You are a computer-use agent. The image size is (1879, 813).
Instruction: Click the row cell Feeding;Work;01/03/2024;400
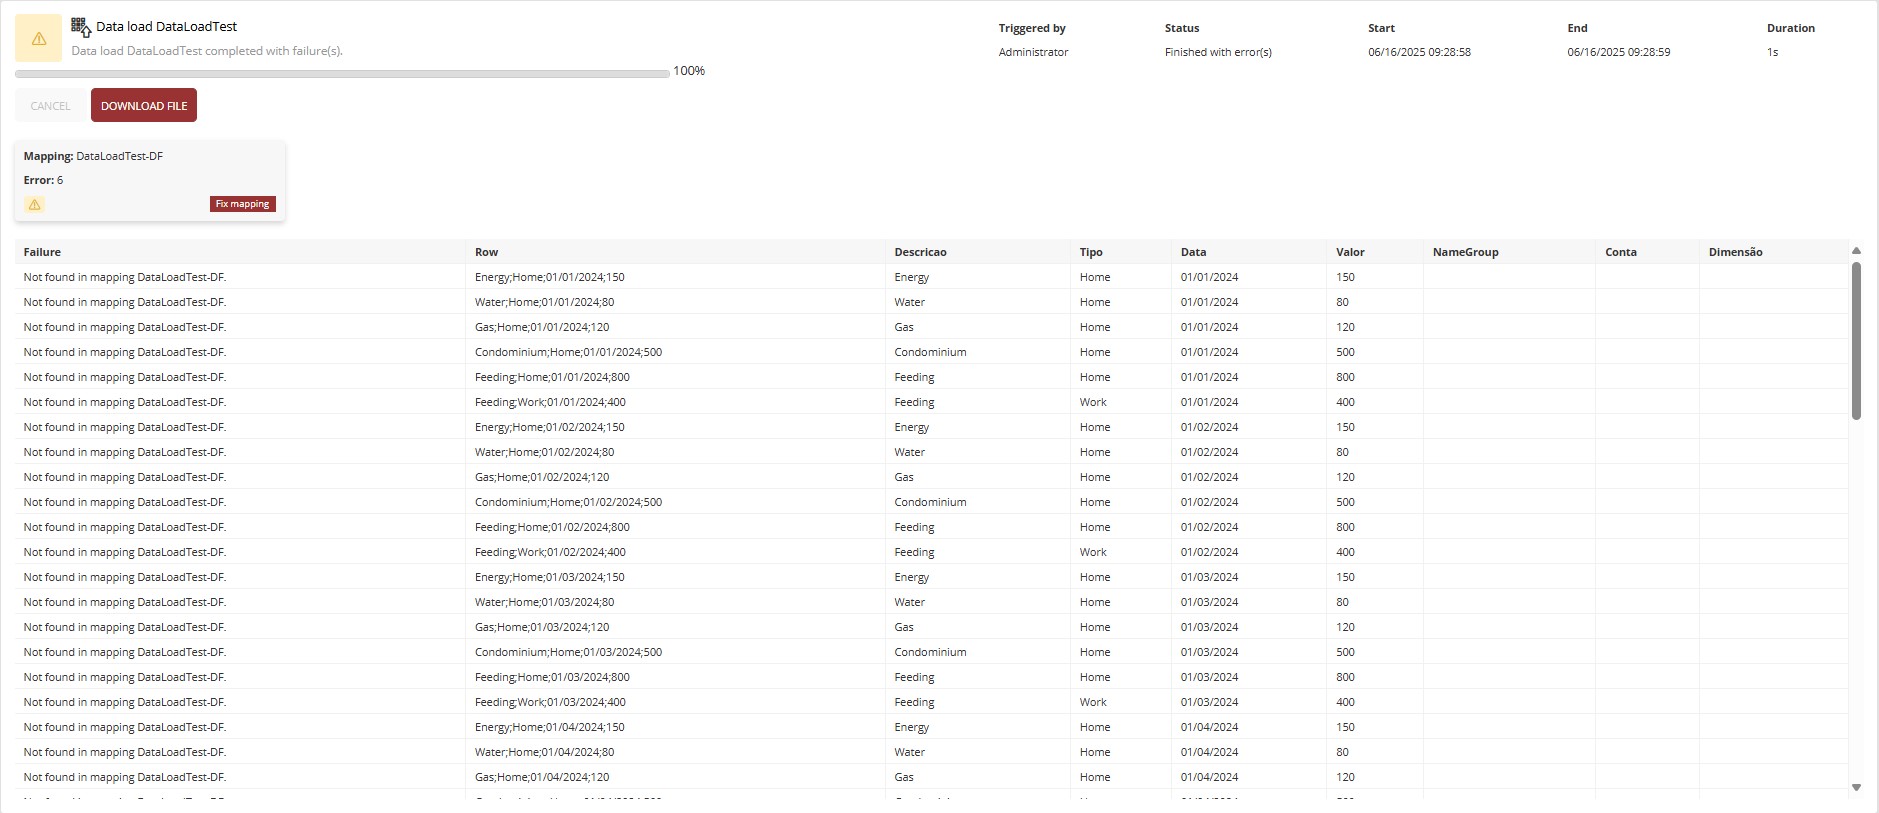point(676,702)
